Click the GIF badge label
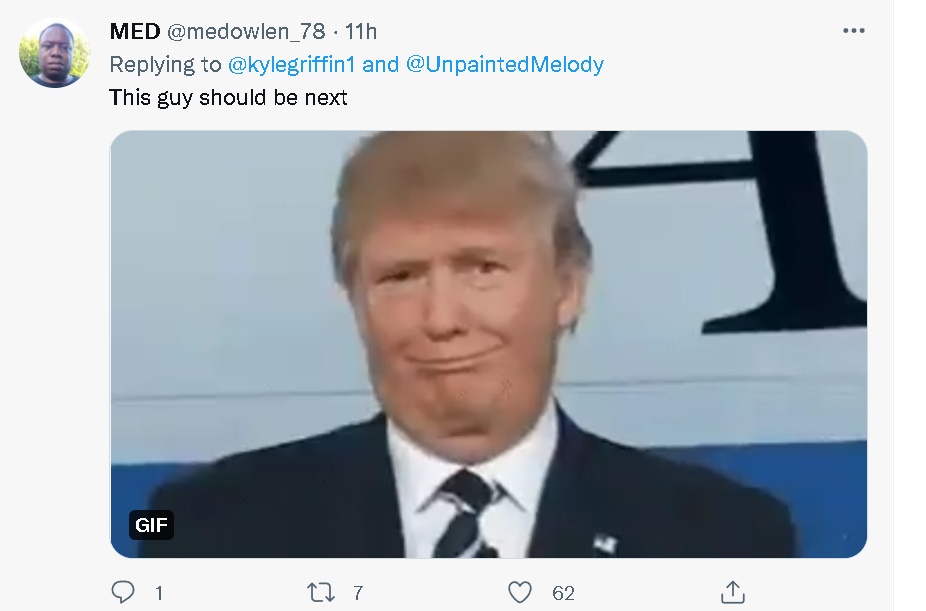This screenshot has width=926, height=611. [151, 525]
